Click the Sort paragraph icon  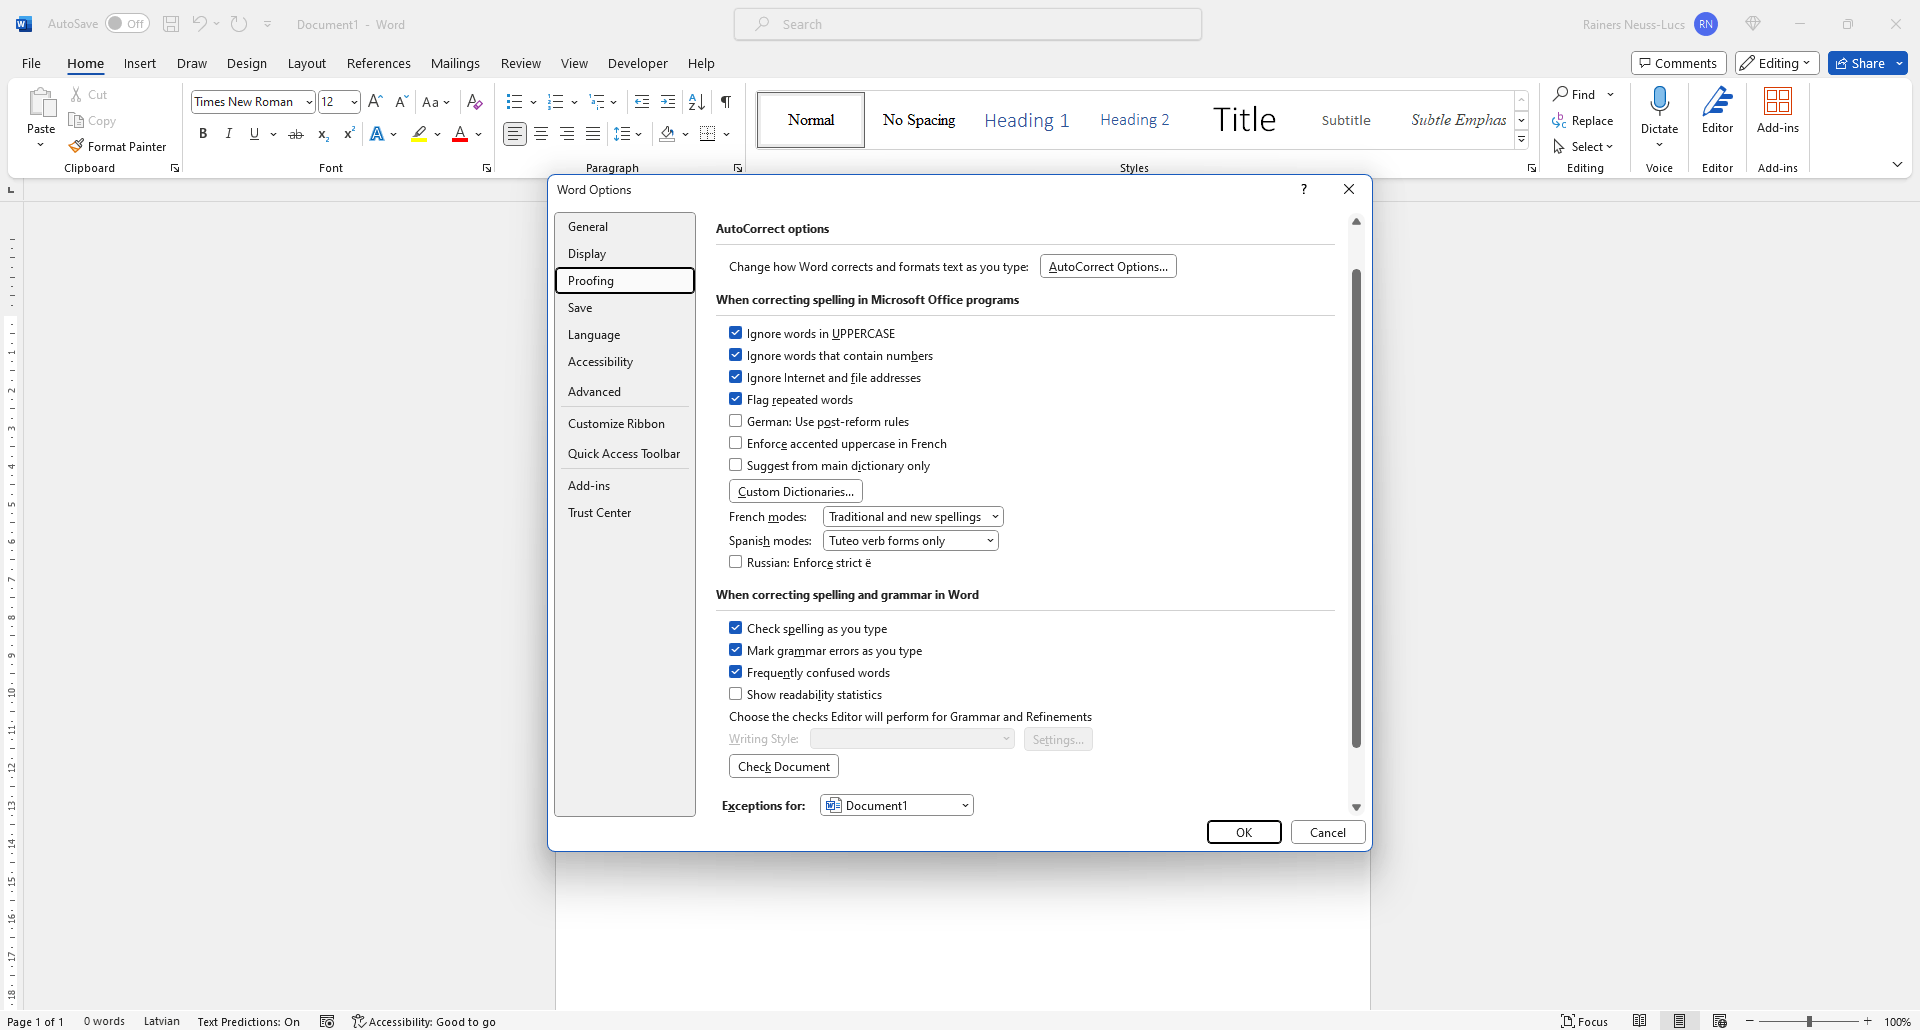click(x=697, y=101)
